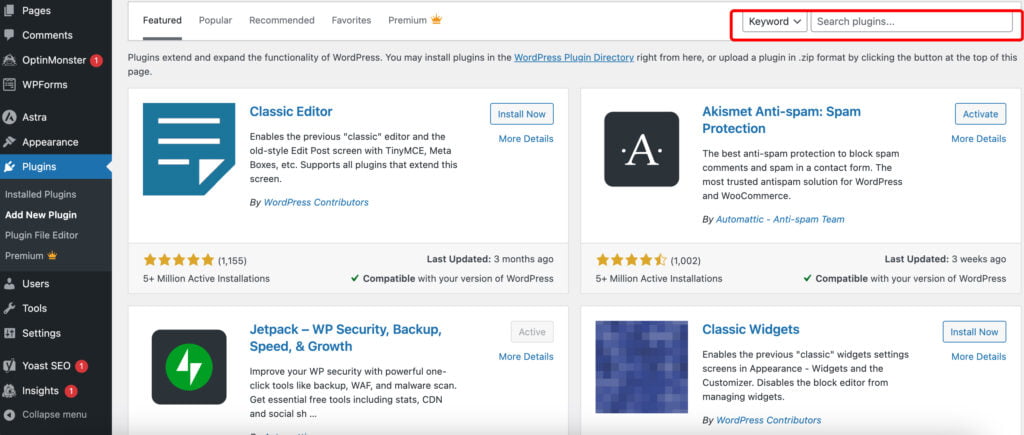This screenshot has height=435, width=1024.
Task: Open WordPress Contributors link under Classic Editor
Action: (x=316, y=202)
